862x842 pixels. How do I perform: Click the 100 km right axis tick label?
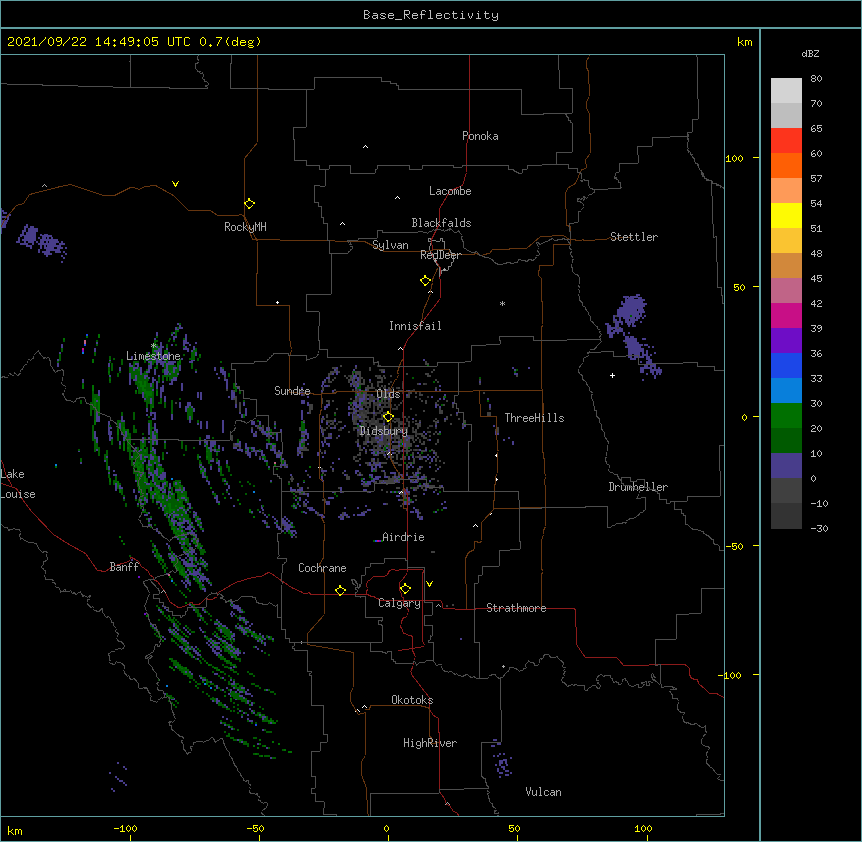coord(734,158)
